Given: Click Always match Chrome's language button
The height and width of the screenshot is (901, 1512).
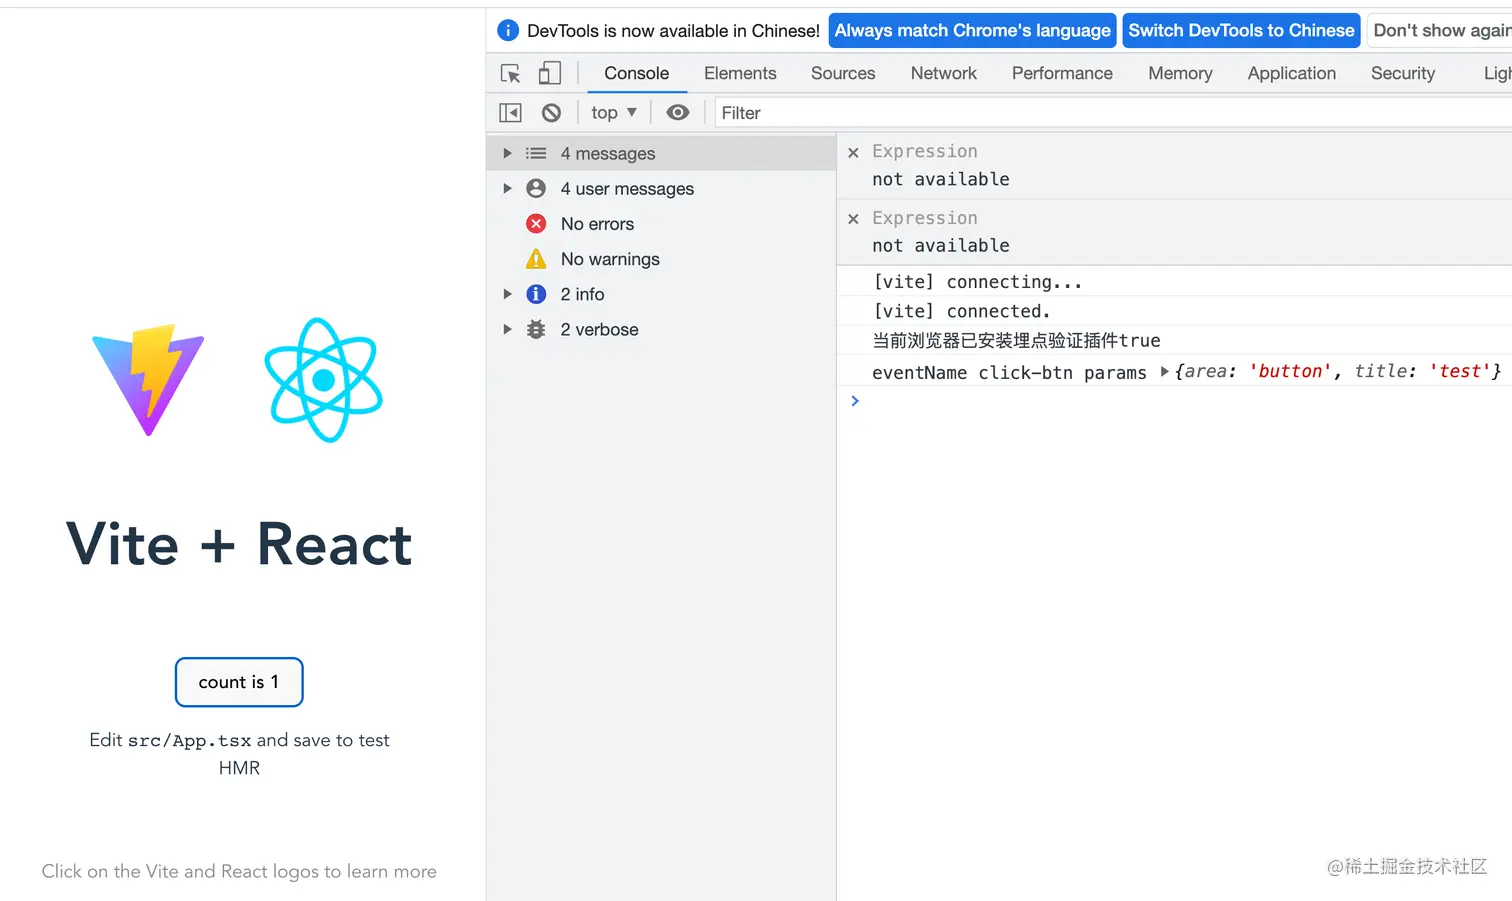Looking at the screenshot, I should (972, 30).
